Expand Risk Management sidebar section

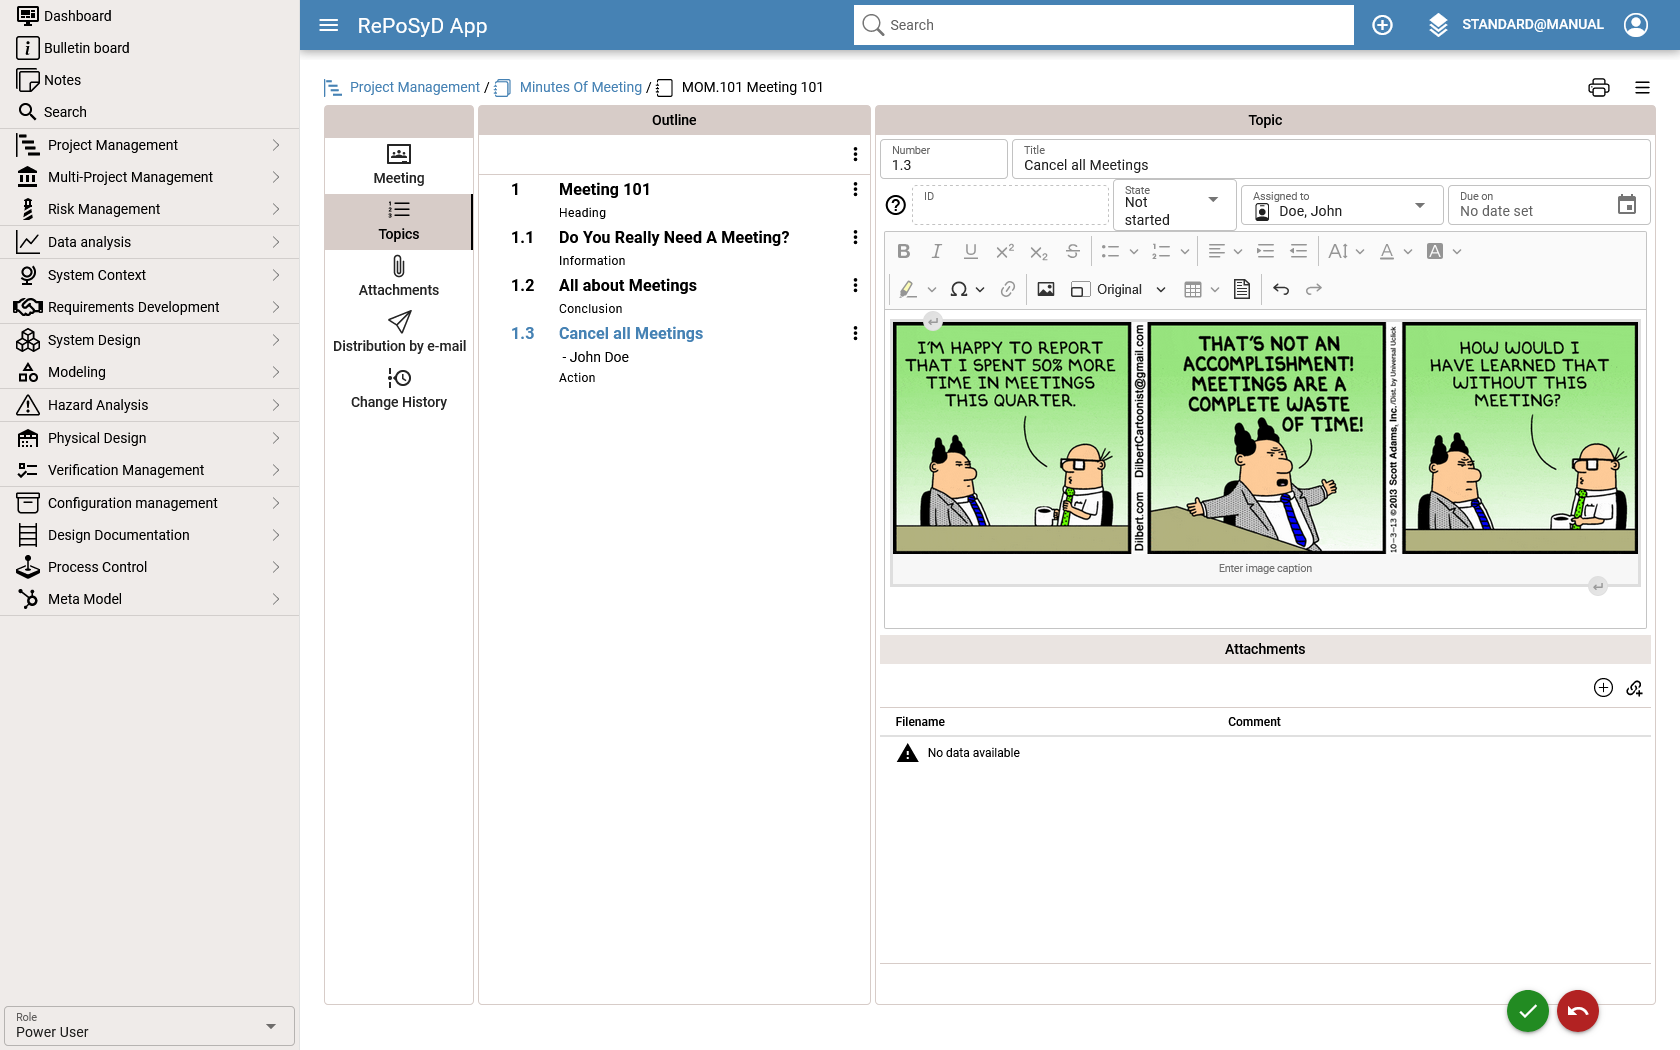(x=150, y=209)
